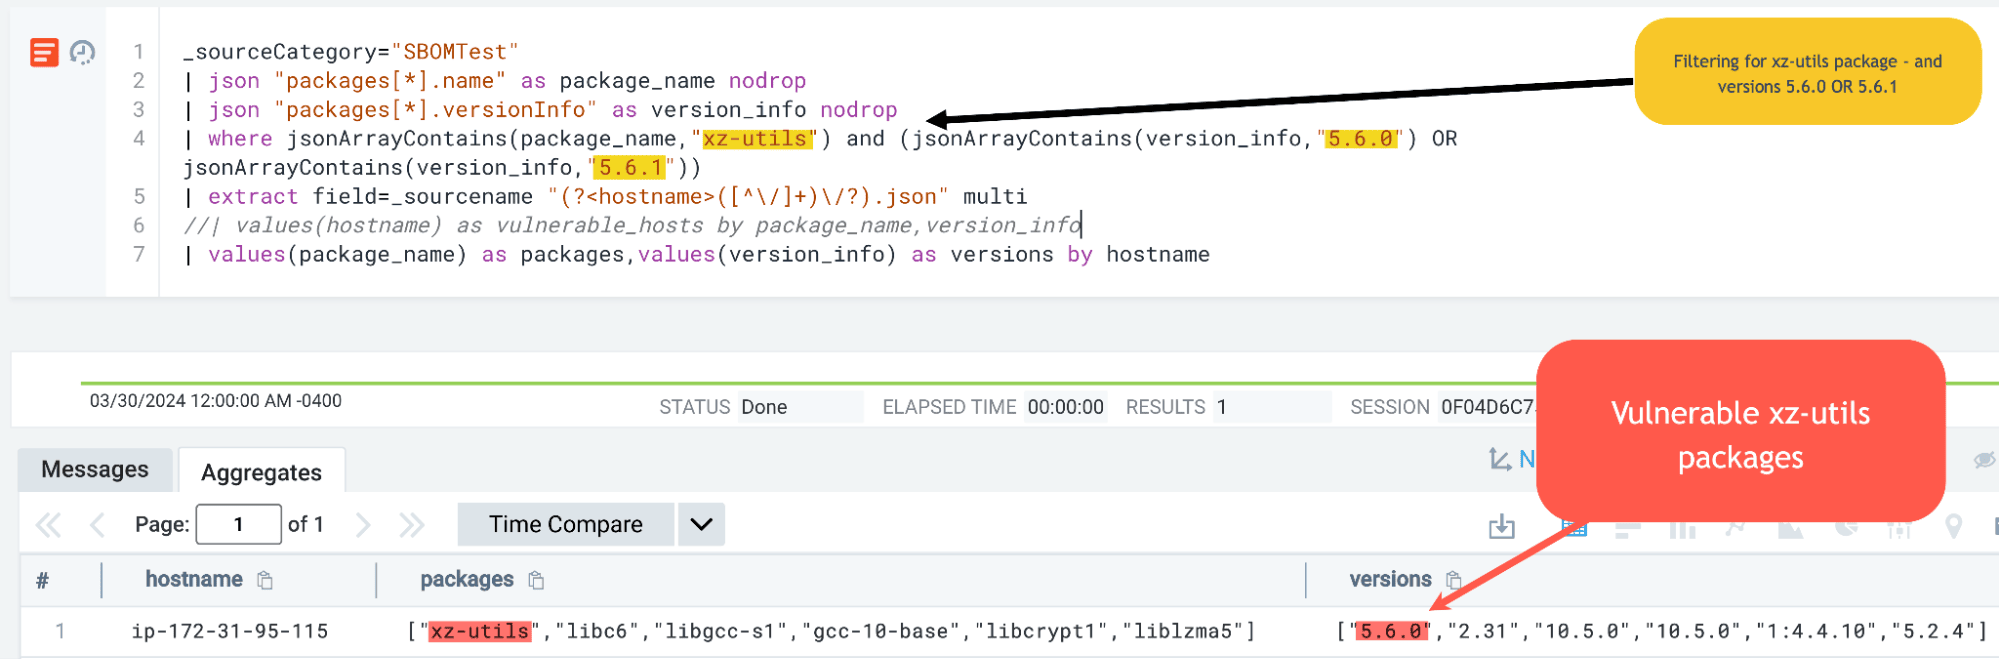Select the line chart view

coord(1737,528)
